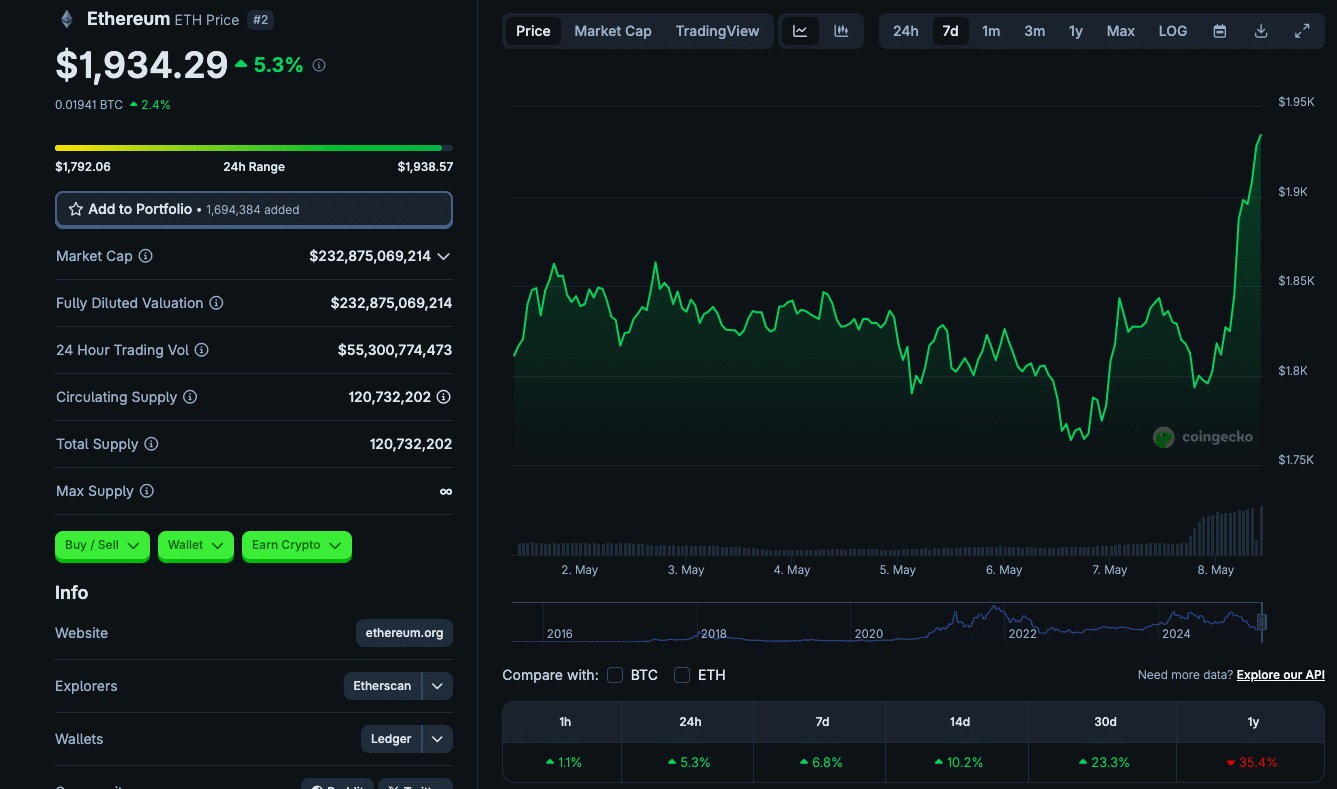
Task: Open the Buy / Sell dropdown
Action: point(103,545)
